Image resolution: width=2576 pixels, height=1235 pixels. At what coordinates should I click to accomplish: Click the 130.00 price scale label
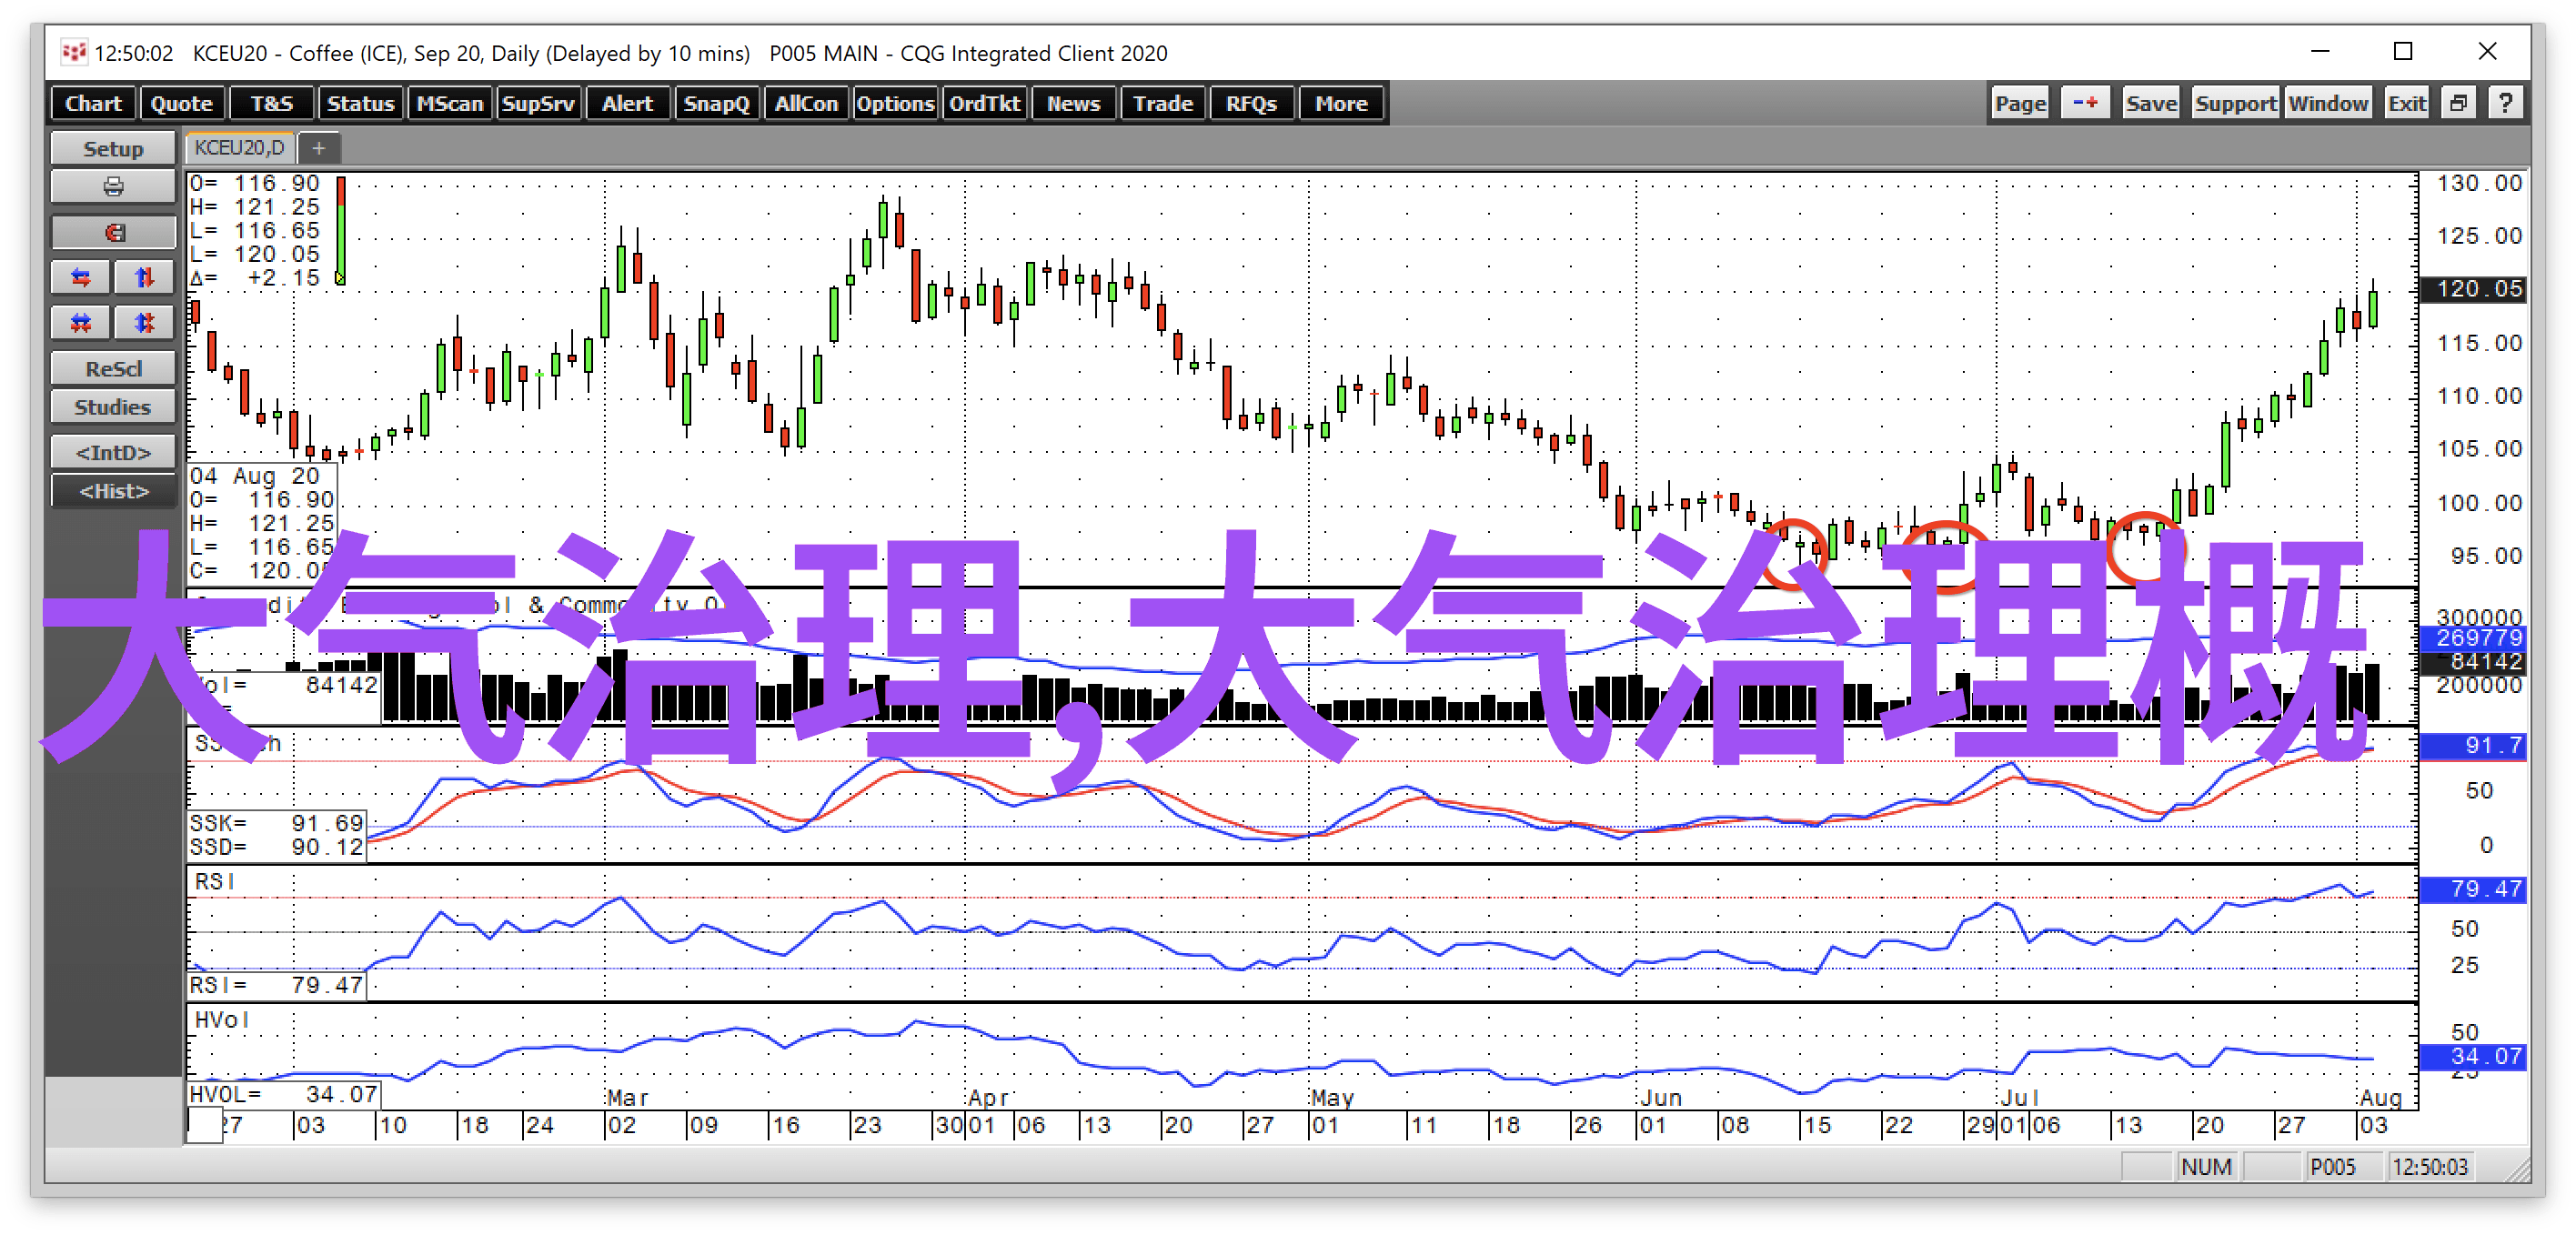(x=2479, y=183)
